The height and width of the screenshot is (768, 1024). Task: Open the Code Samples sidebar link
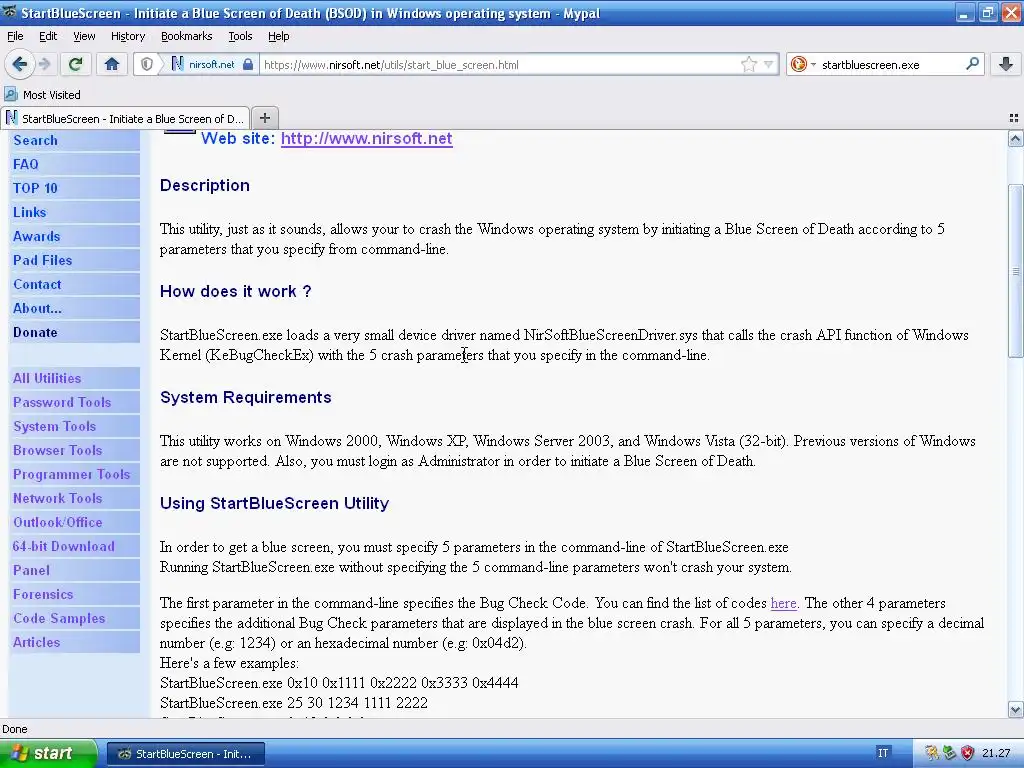(x=59, y=618)
